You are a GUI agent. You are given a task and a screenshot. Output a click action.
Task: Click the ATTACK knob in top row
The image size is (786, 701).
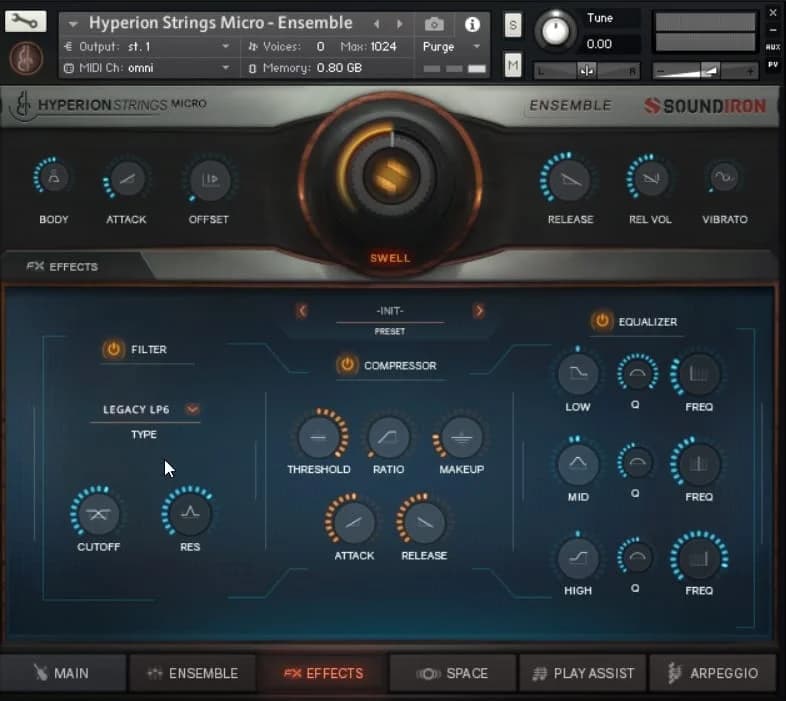pyautogui.click(x=127, y=179)
